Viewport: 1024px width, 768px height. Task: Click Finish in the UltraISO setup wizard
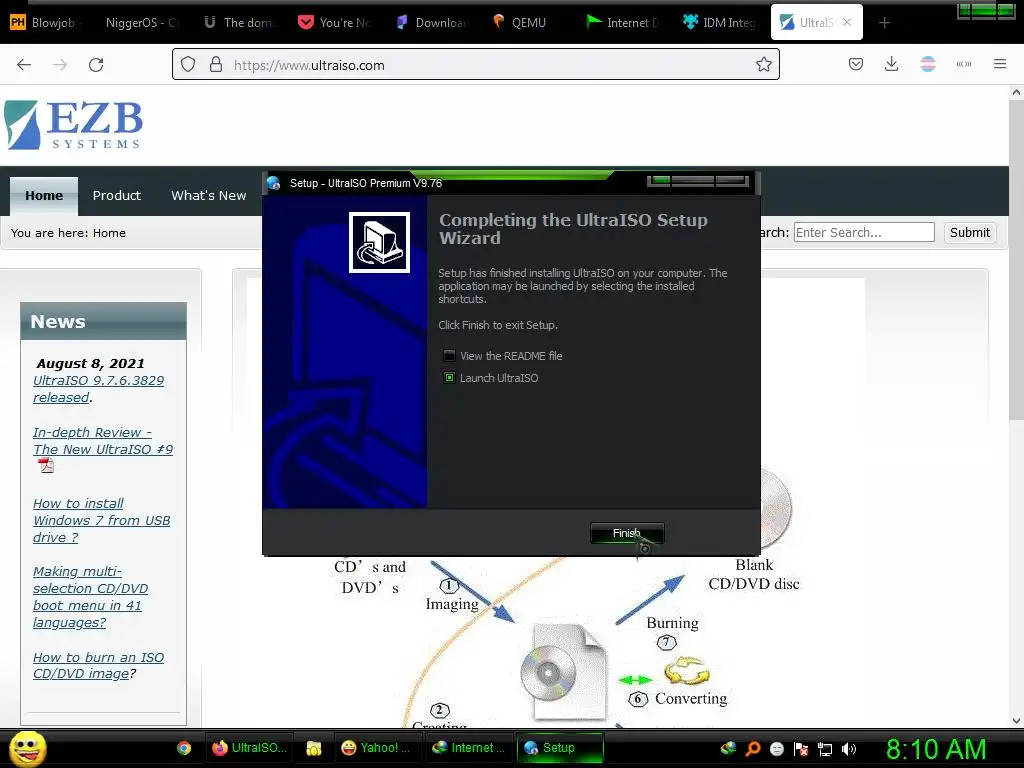[x=627, y=533]
